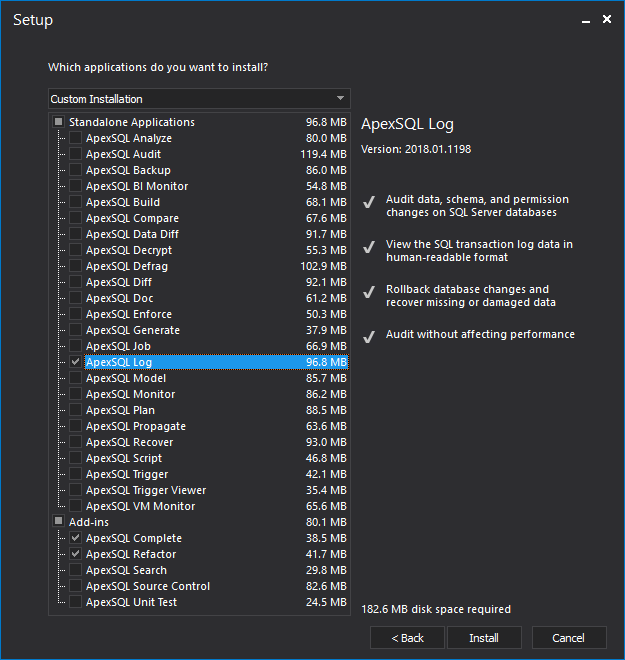
Task: Select the ApexSQL Analyze row label
Action: tap(129, 138)
